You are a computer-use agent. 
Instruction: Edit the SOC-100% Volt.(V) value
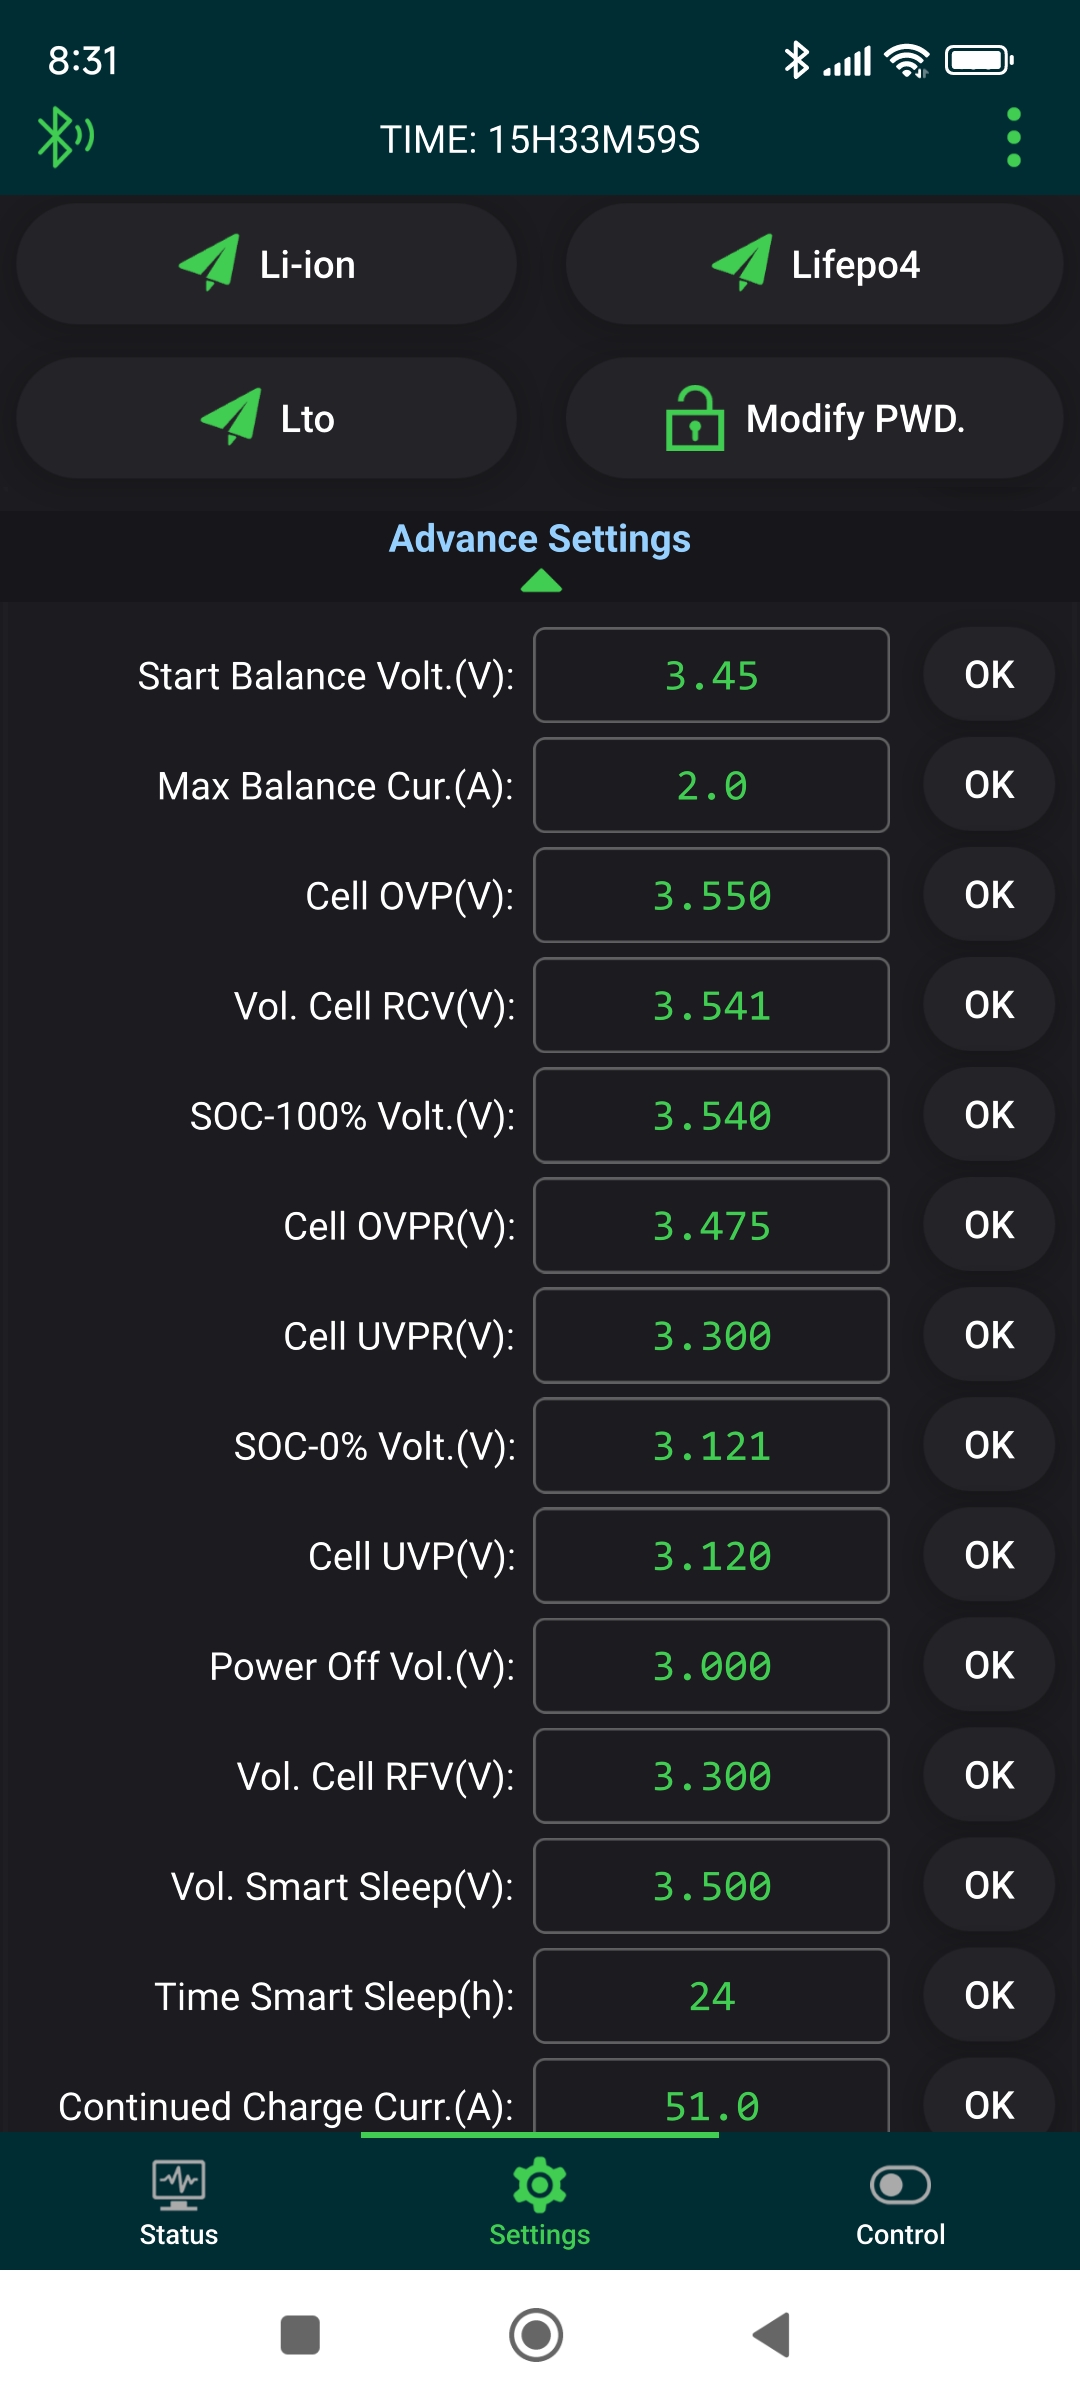(711, 1116)
